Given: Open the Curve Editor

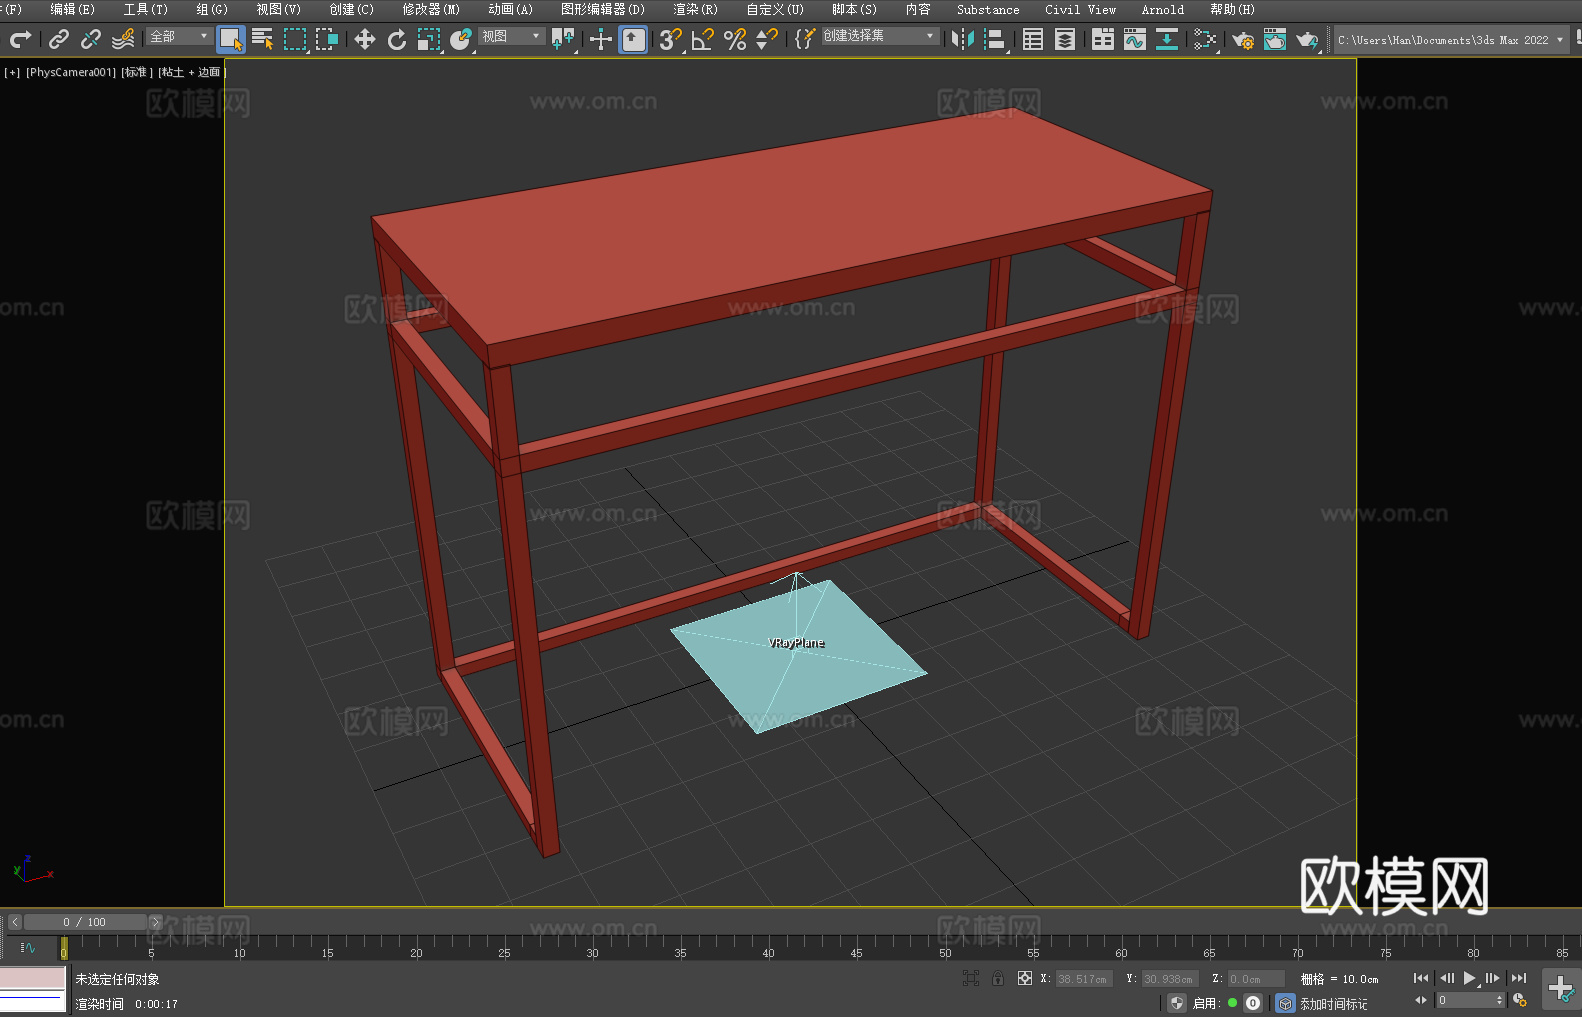Looking at the screenshot, I should pyautogui.click(x=1135, y=39).
